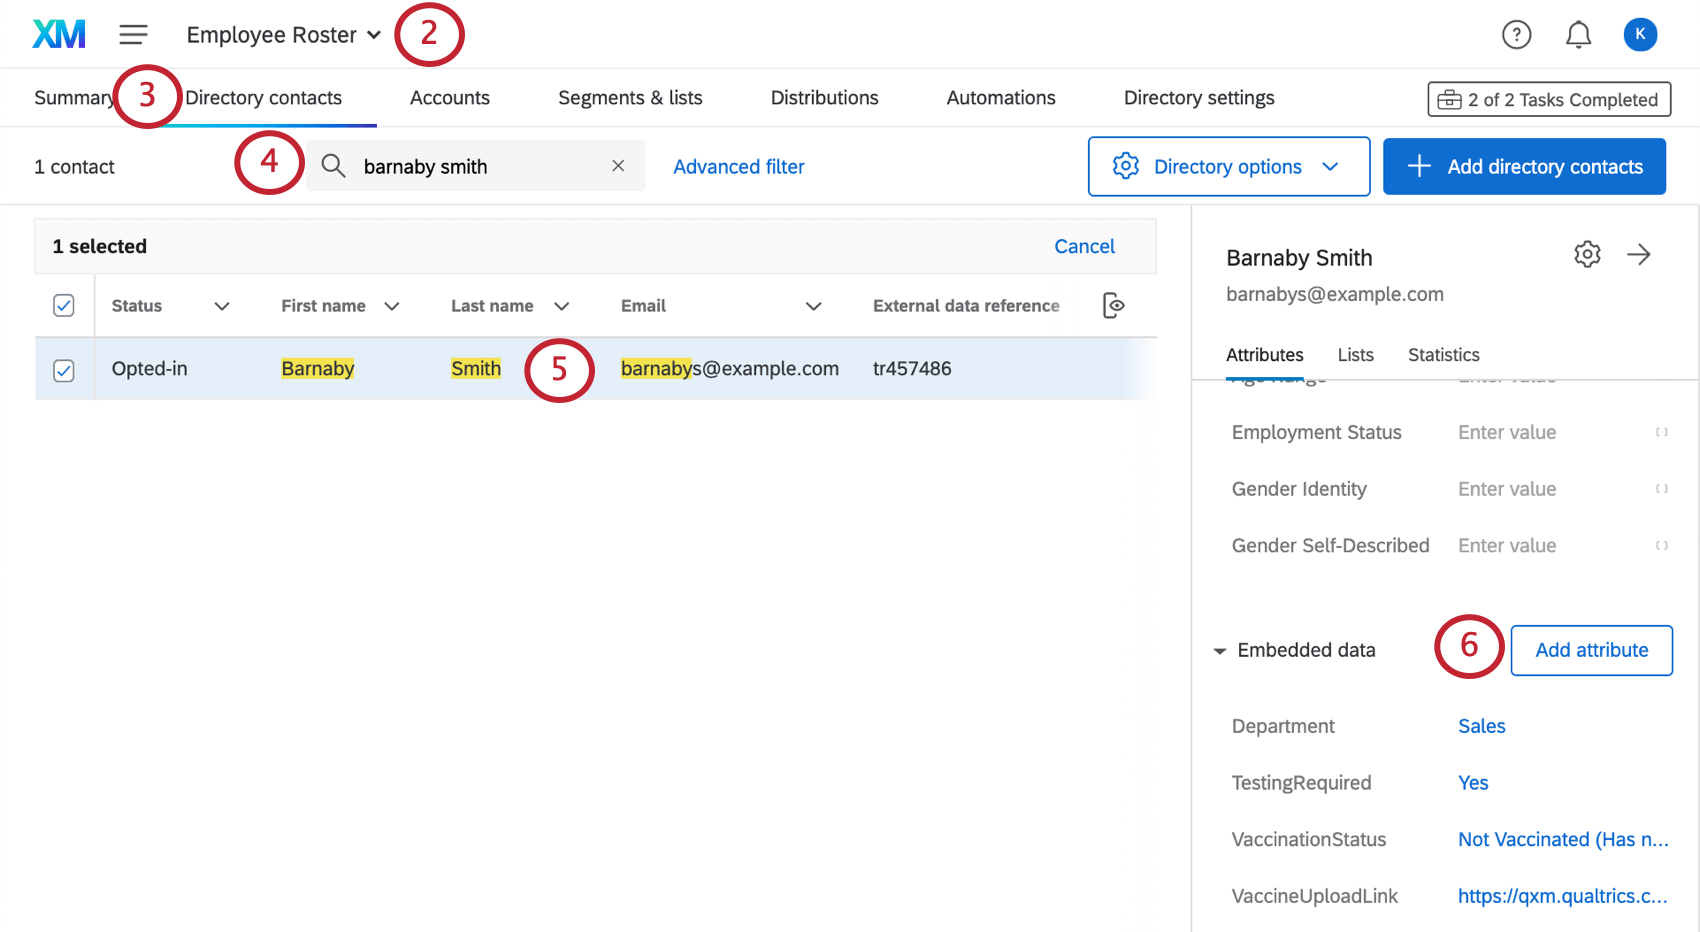
Task: Open contact settings gear for Barnaby Smith
Action: 1587,255
